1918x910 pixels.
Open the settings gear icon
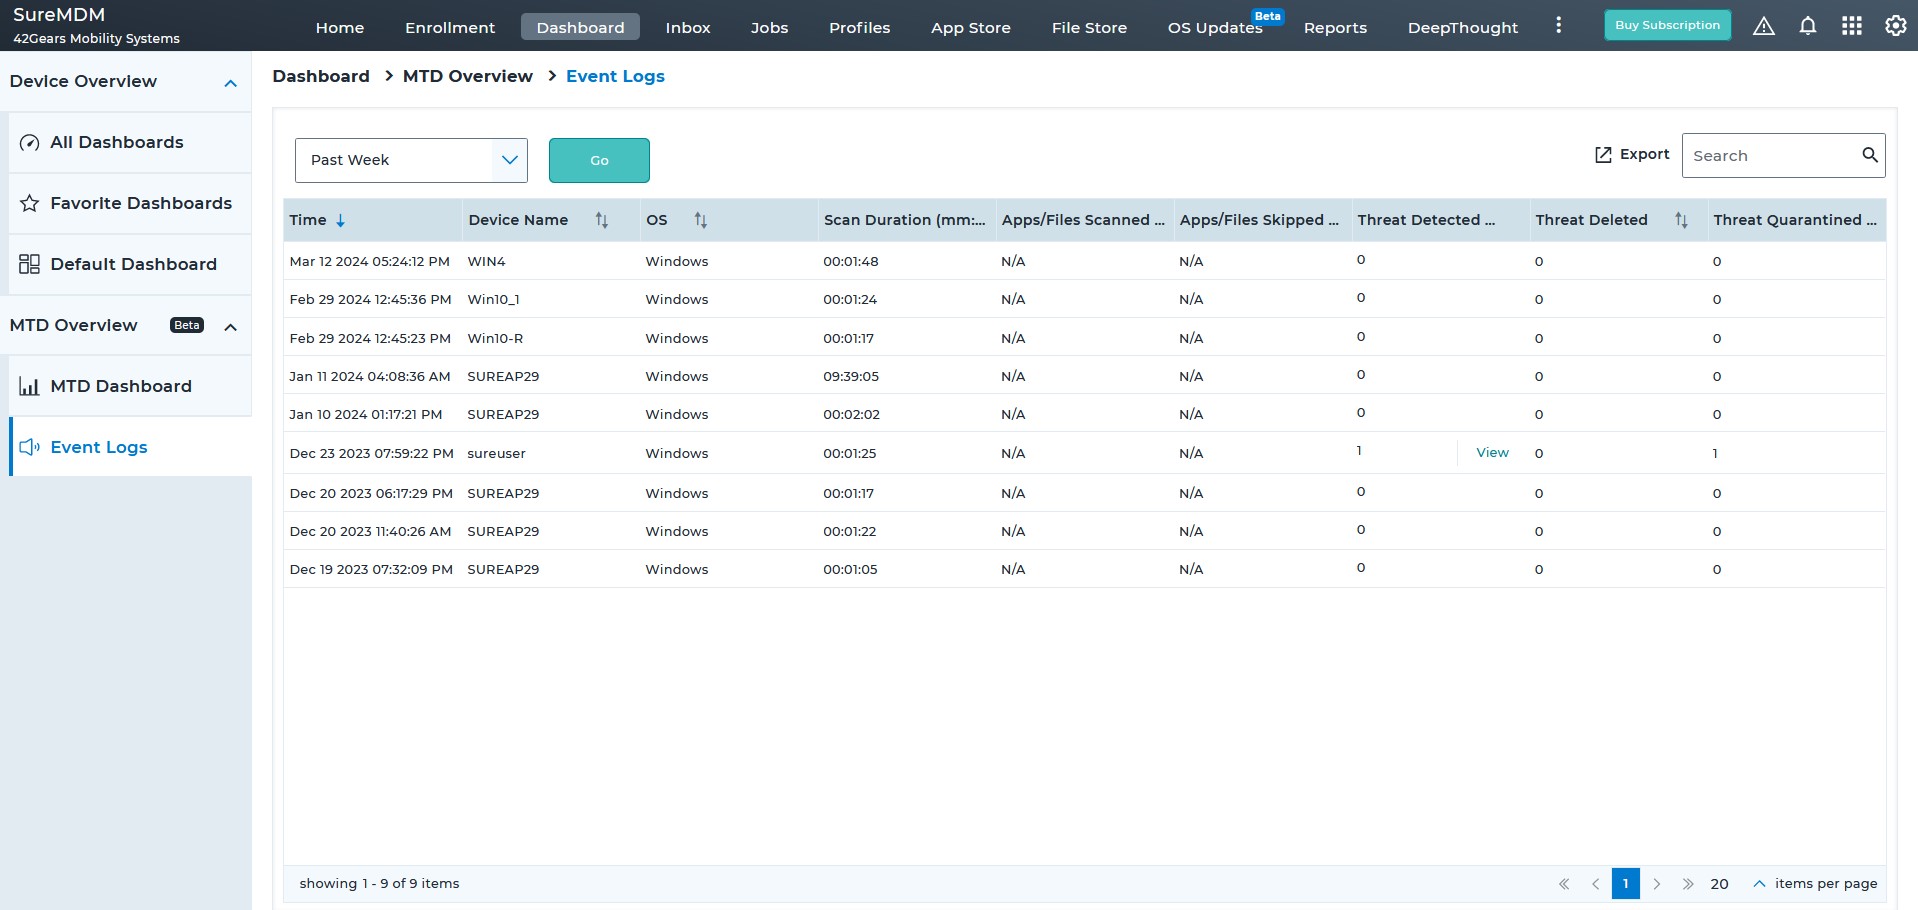tap(1896, 26)
